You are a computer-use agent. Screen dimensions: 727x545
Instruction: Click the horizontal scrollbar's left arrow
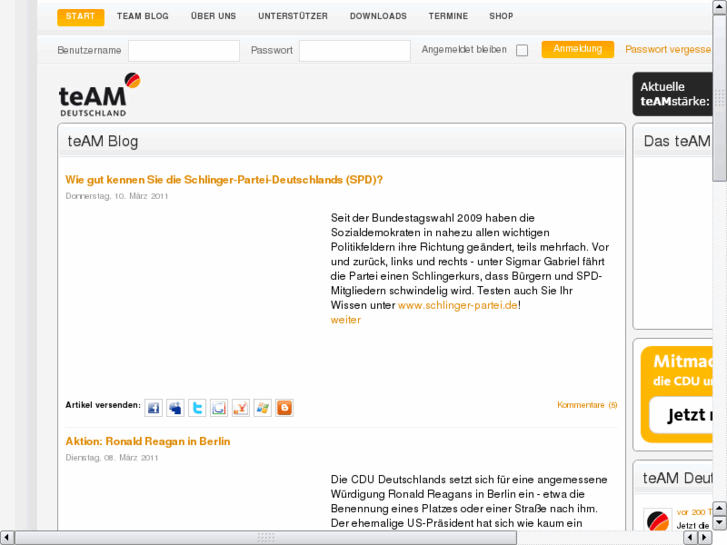(7, 538)
